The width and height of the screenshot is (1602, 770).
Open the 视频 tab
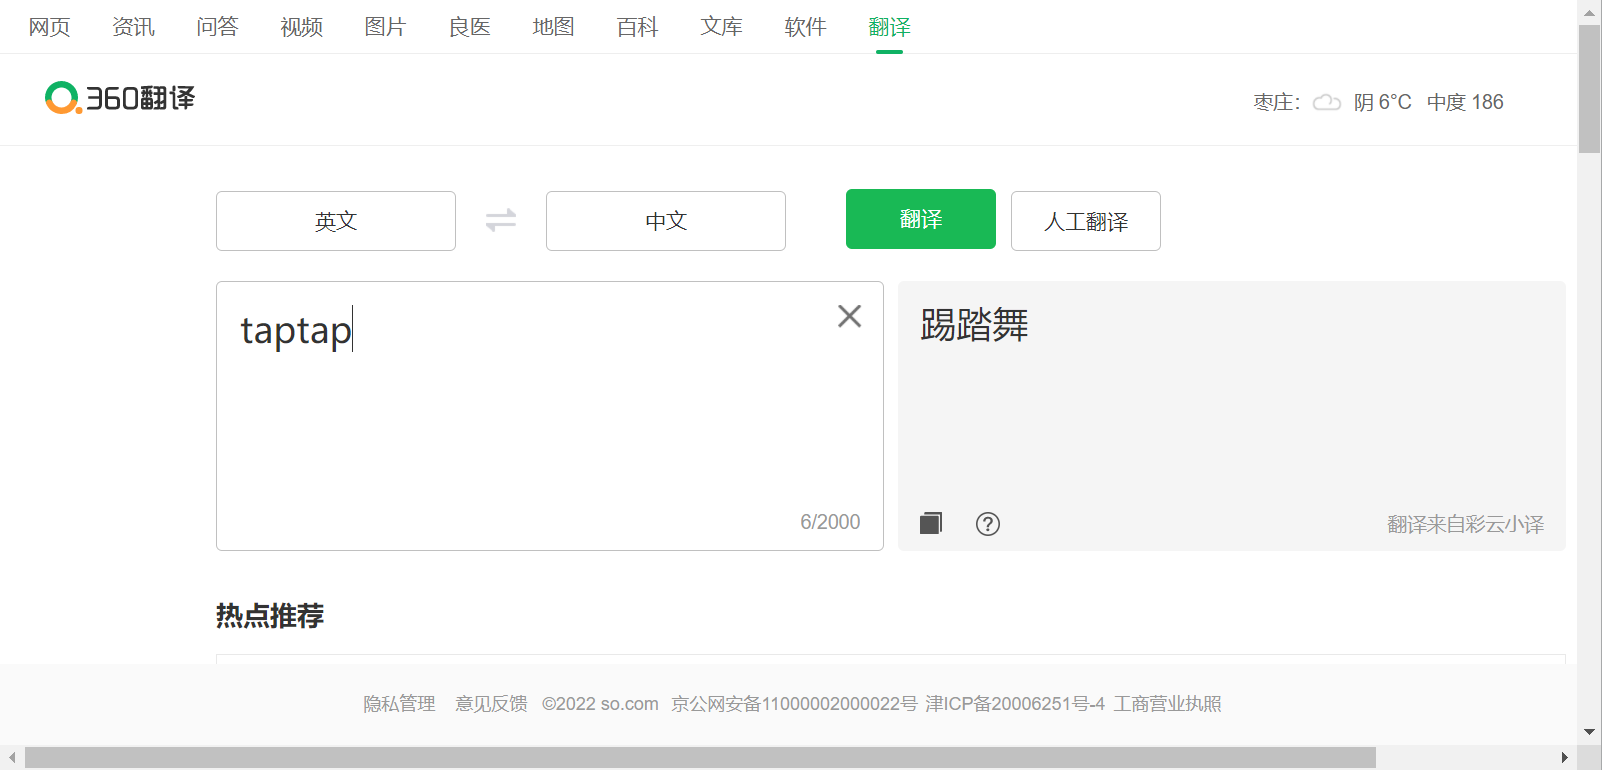[x=301, y=27]
